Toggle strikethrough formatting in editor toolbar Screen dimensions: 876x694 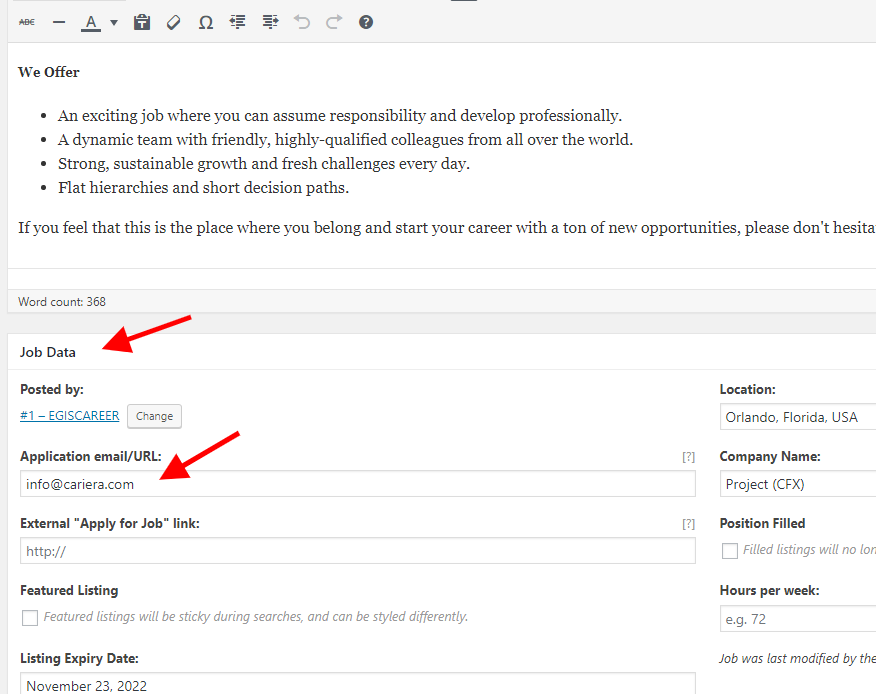[27, 22]
